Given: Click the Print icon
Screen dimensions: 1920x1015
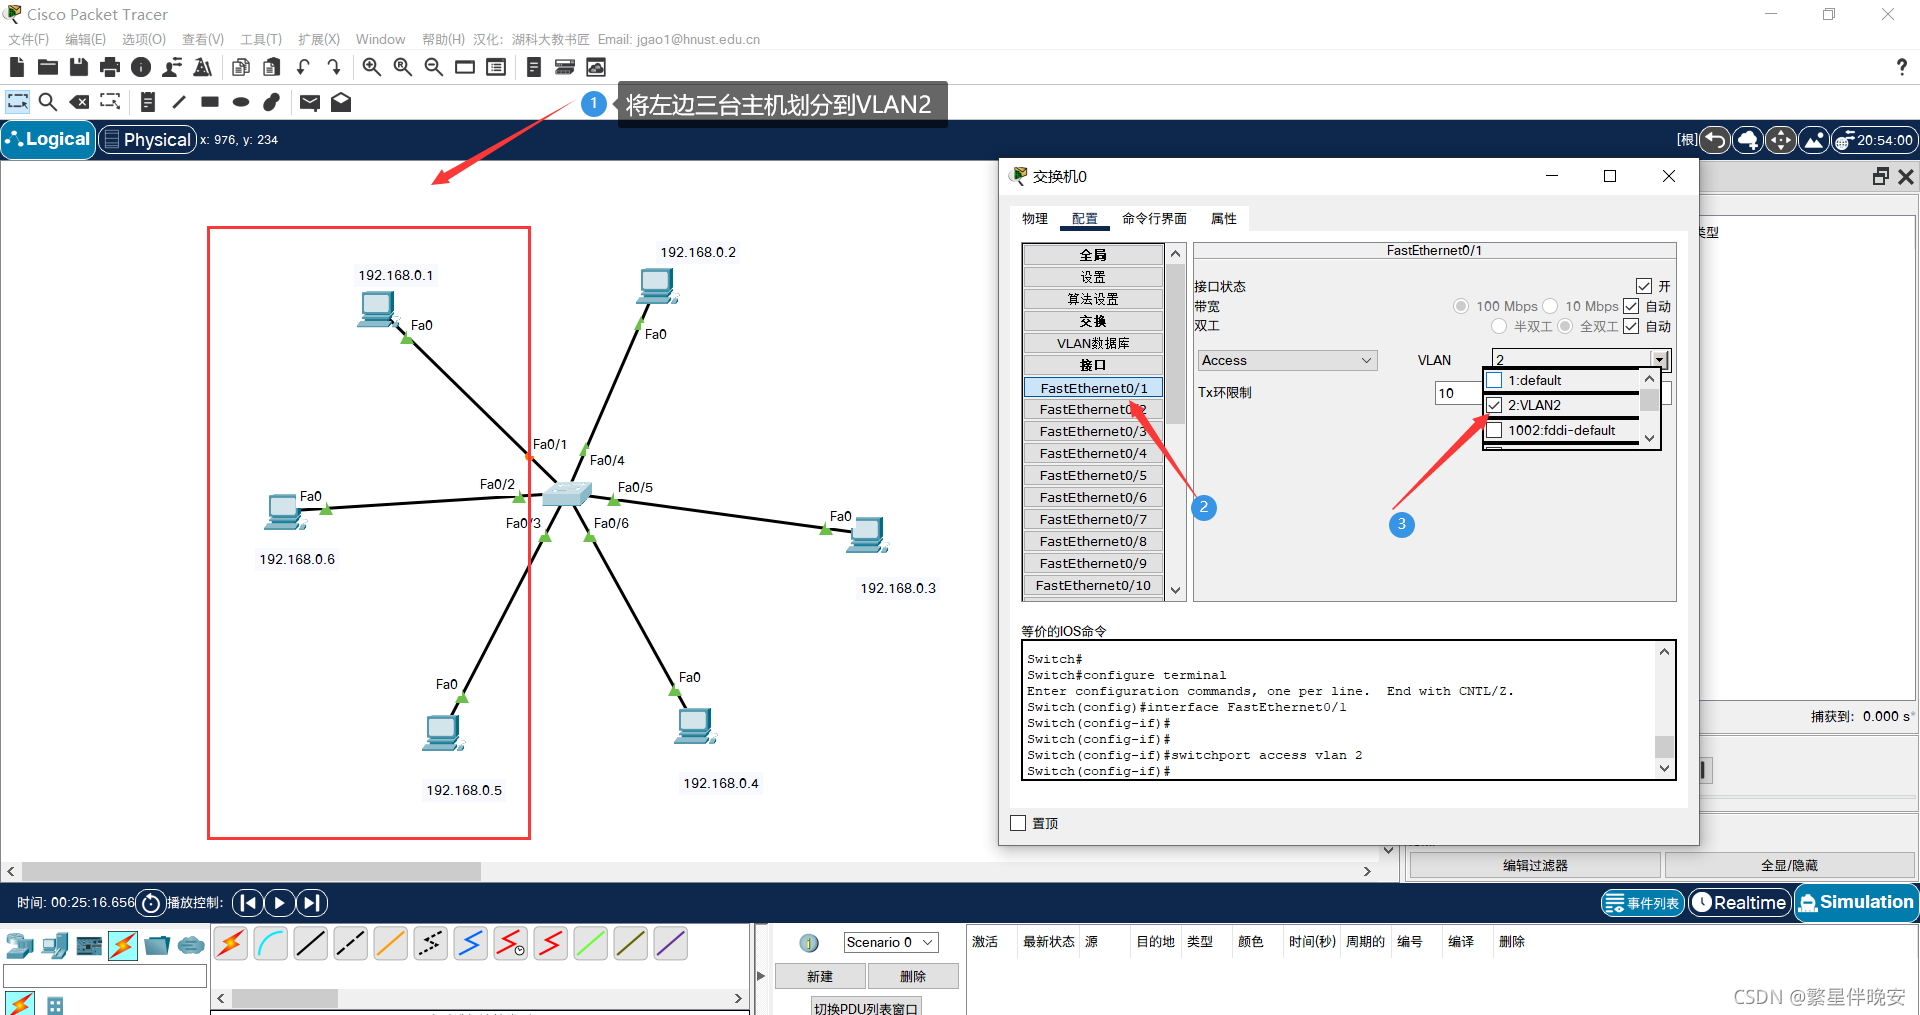Looking at the screenshot, I should coord(110,67).
